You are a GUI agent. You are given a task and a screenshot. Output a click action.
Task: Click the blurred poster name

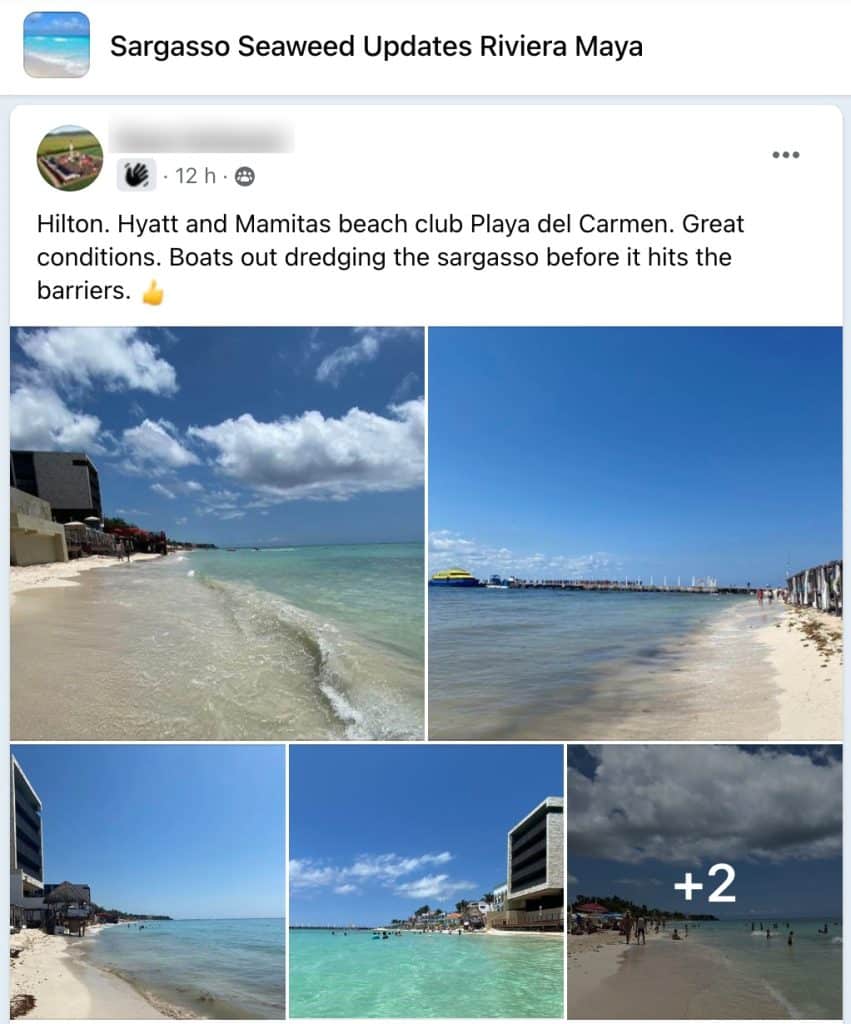click(202, 138)
